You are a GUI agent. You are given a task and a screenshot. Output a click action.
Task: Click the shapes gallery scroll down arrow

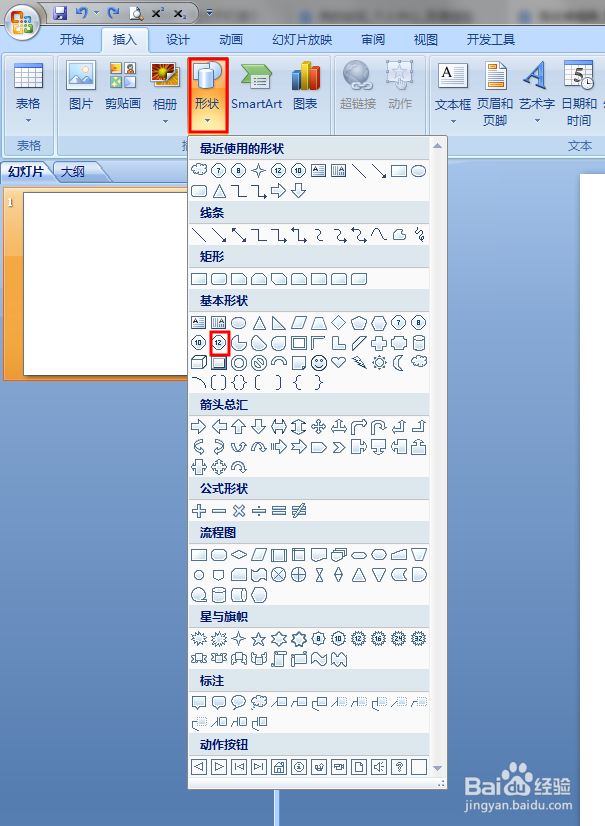tap(437, 769)
